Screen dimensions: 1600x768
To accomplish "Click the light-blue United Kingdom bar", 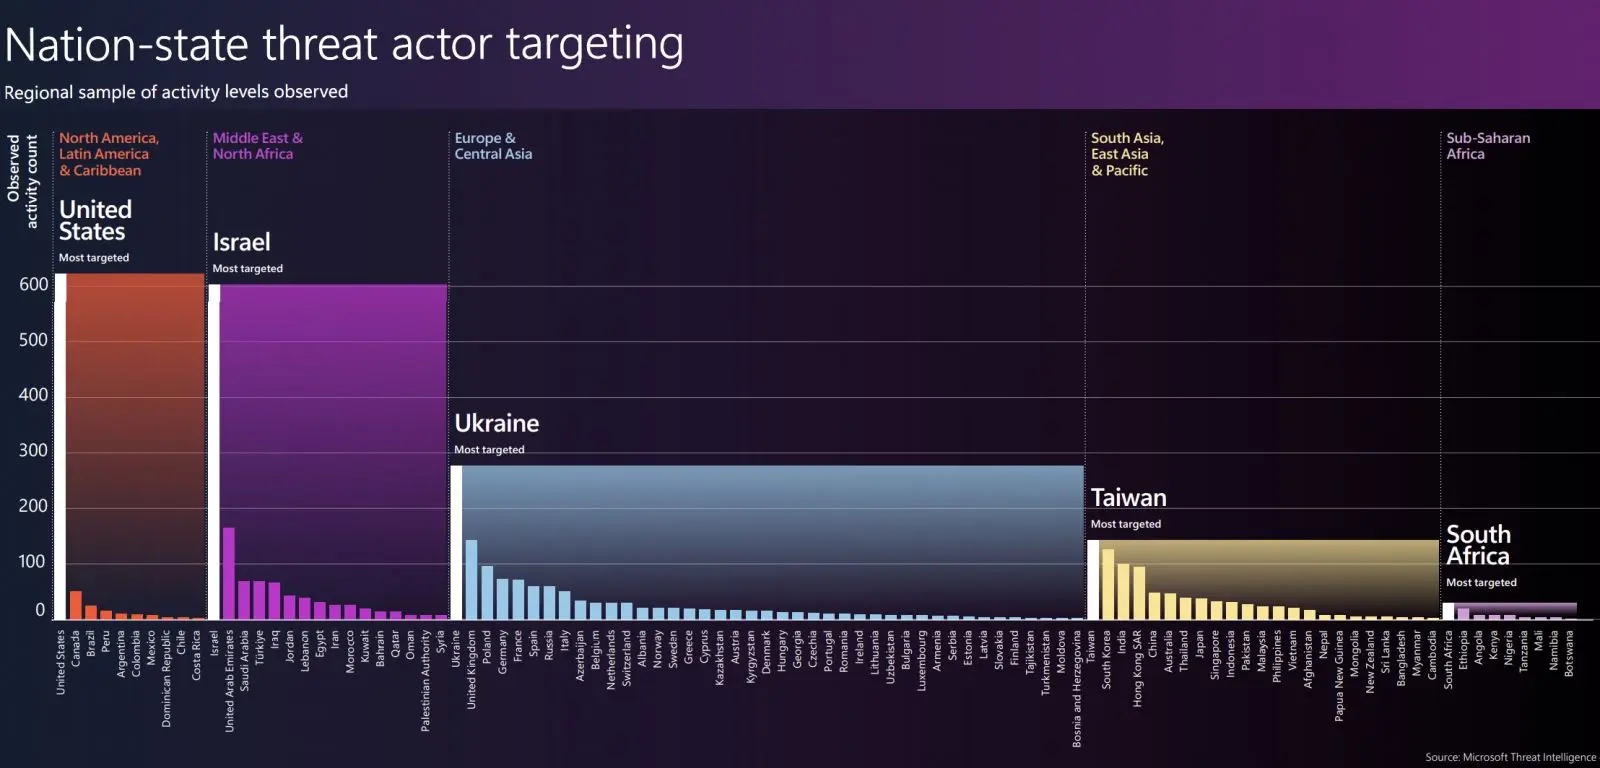I will (471, 579).
